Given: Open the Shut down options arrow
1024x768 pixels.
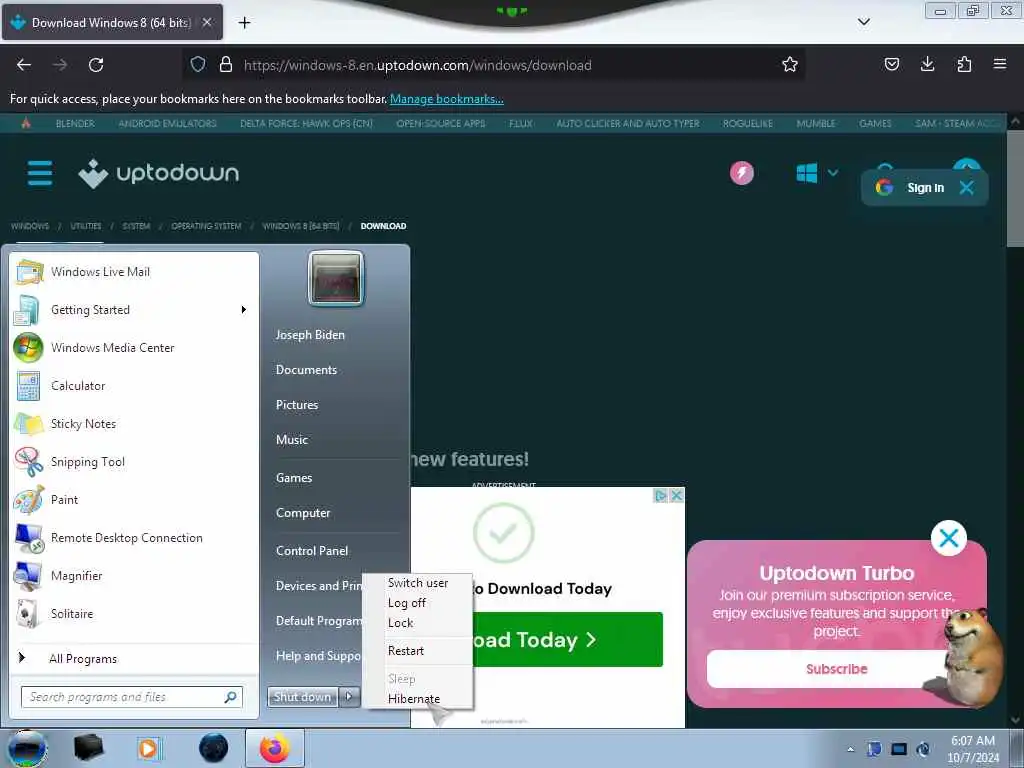Looking at the screenshot, I should [x=349, y=697].
